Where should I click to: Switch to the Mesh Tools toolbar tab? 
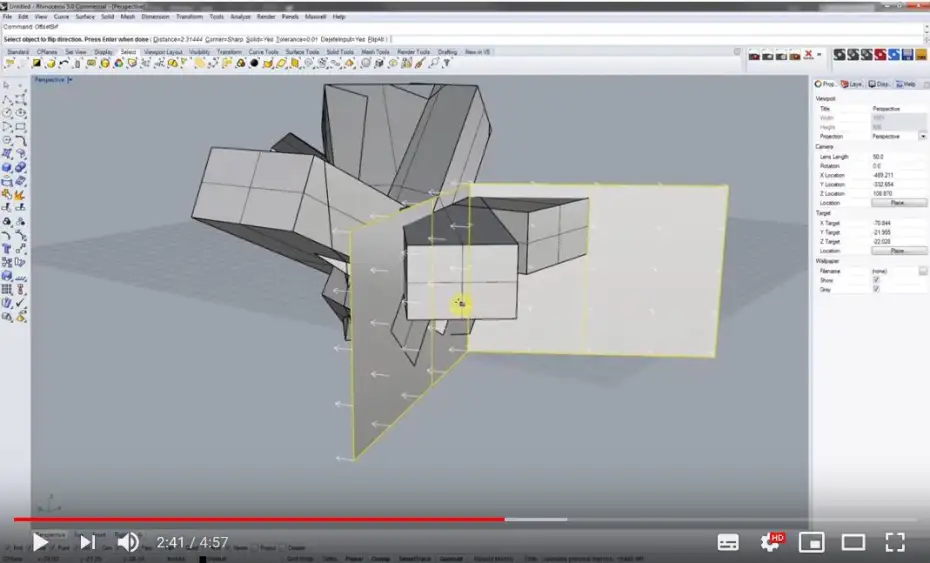click(375, 52)
